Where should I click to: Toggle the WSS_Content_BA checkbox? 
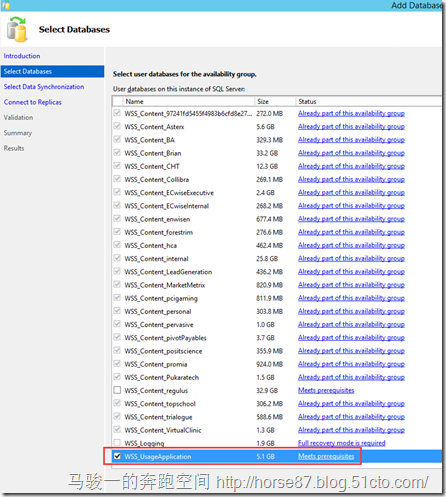(117, 139)
